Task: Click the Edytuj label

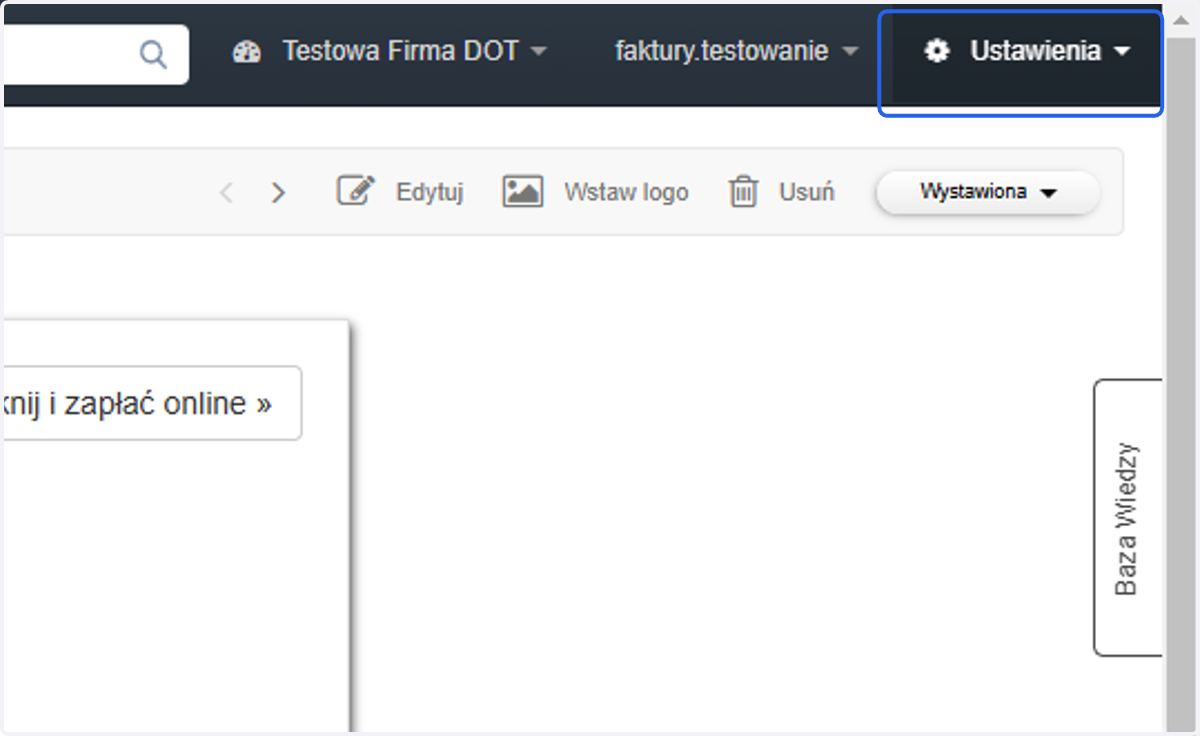Action: (429, 192)
